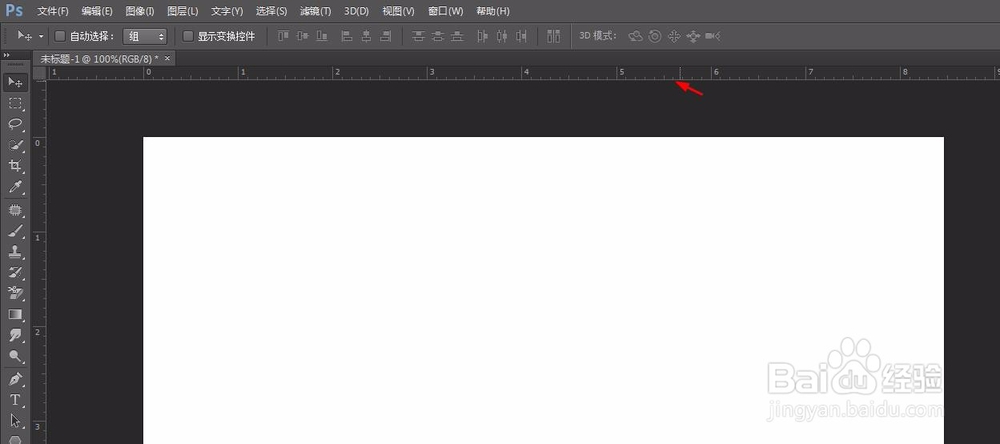
Task: Click the Align horizontal centers icon
Action: pyautogui.click(x=366, y=36)
